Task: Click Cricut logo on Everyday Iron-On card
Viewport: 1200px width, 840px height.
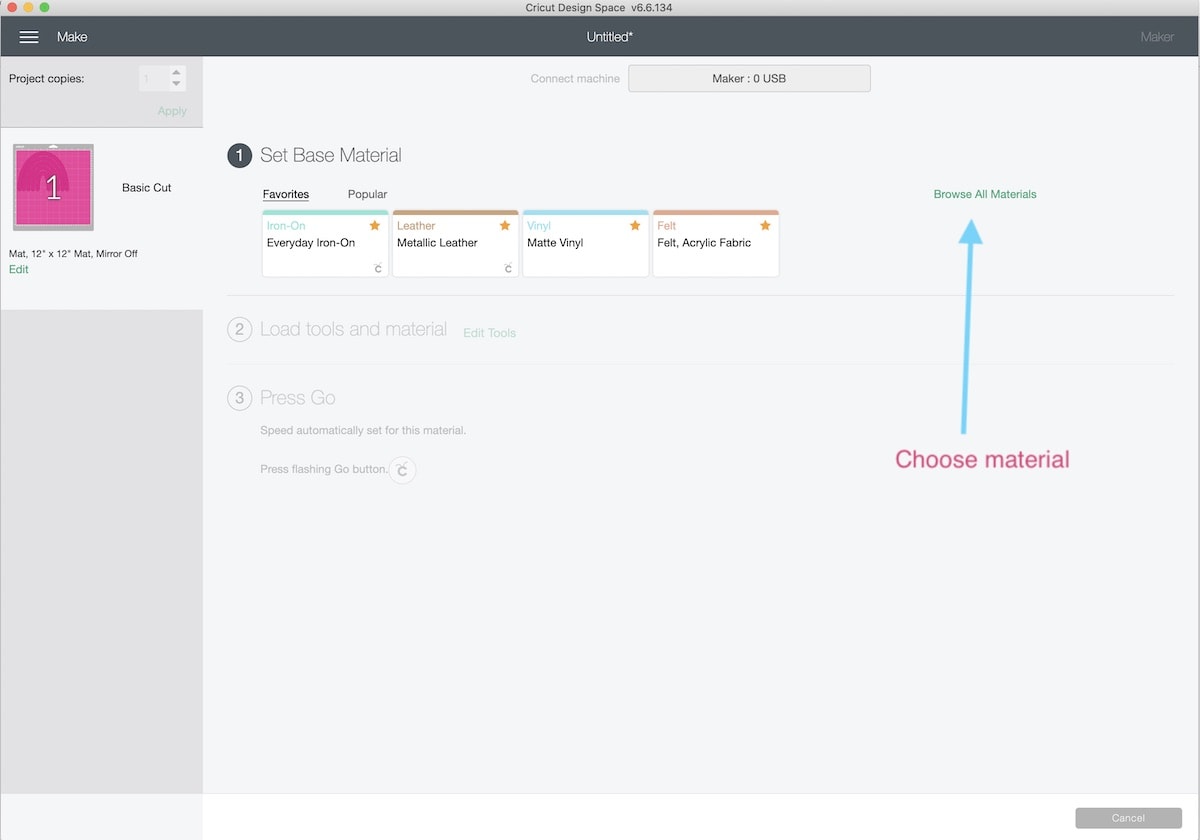Action: click(378, 268)
